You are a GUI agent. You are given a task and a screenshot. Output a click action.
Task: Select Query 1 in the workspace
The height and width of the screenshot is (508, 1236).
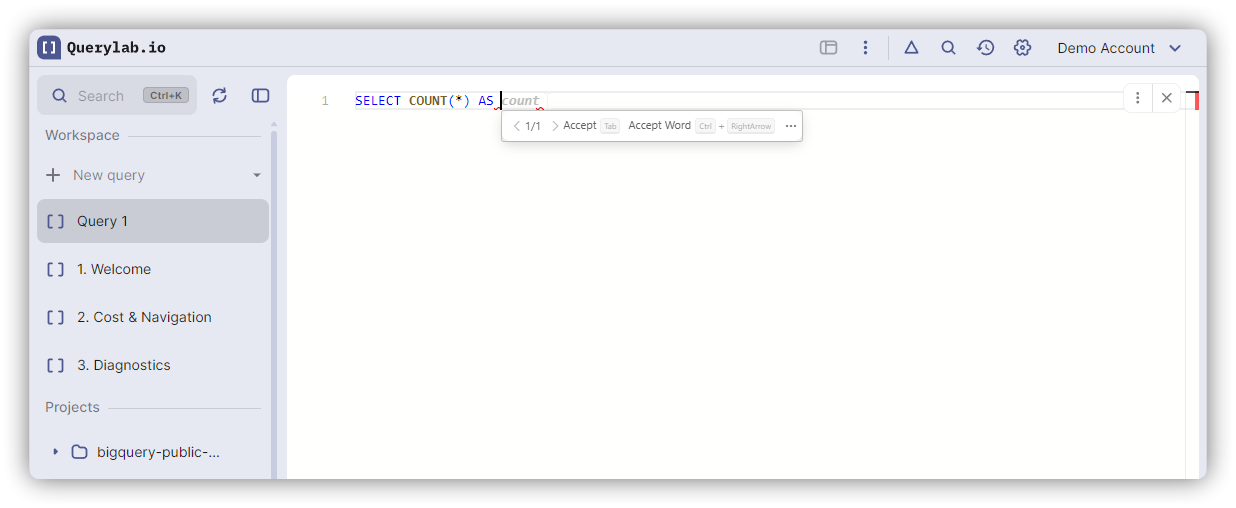tap(153, 221)
